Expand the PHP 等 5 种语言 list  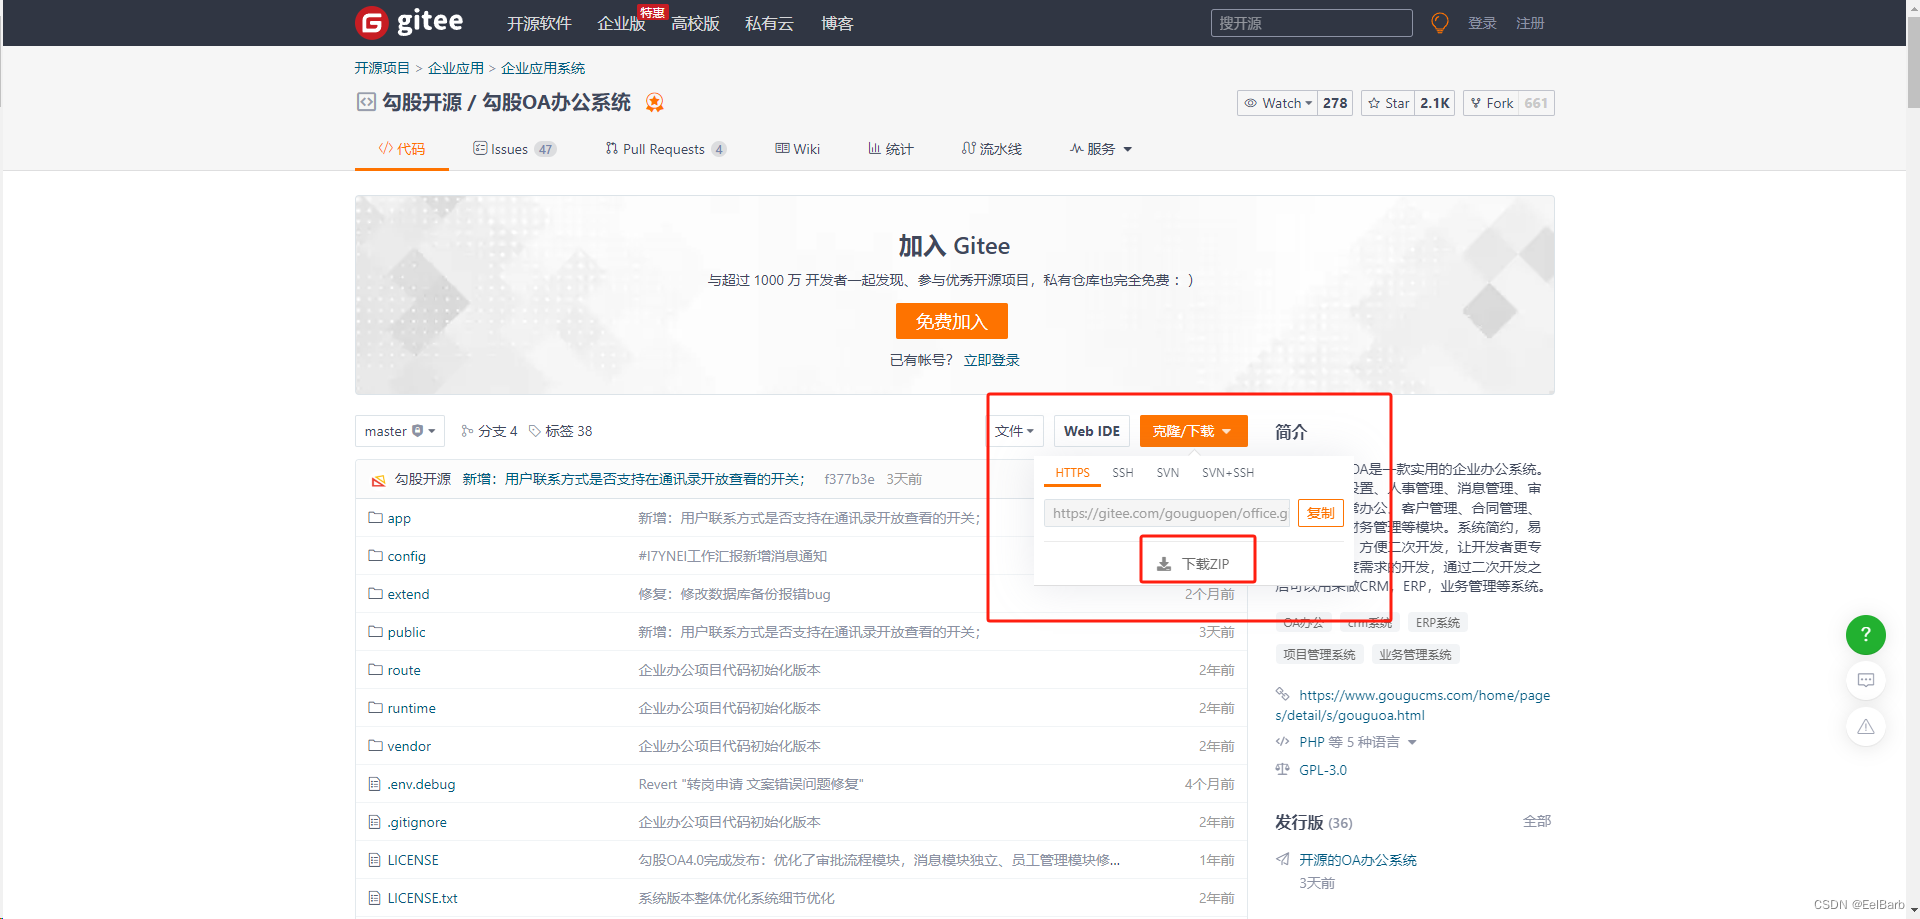pos(1358,742)
